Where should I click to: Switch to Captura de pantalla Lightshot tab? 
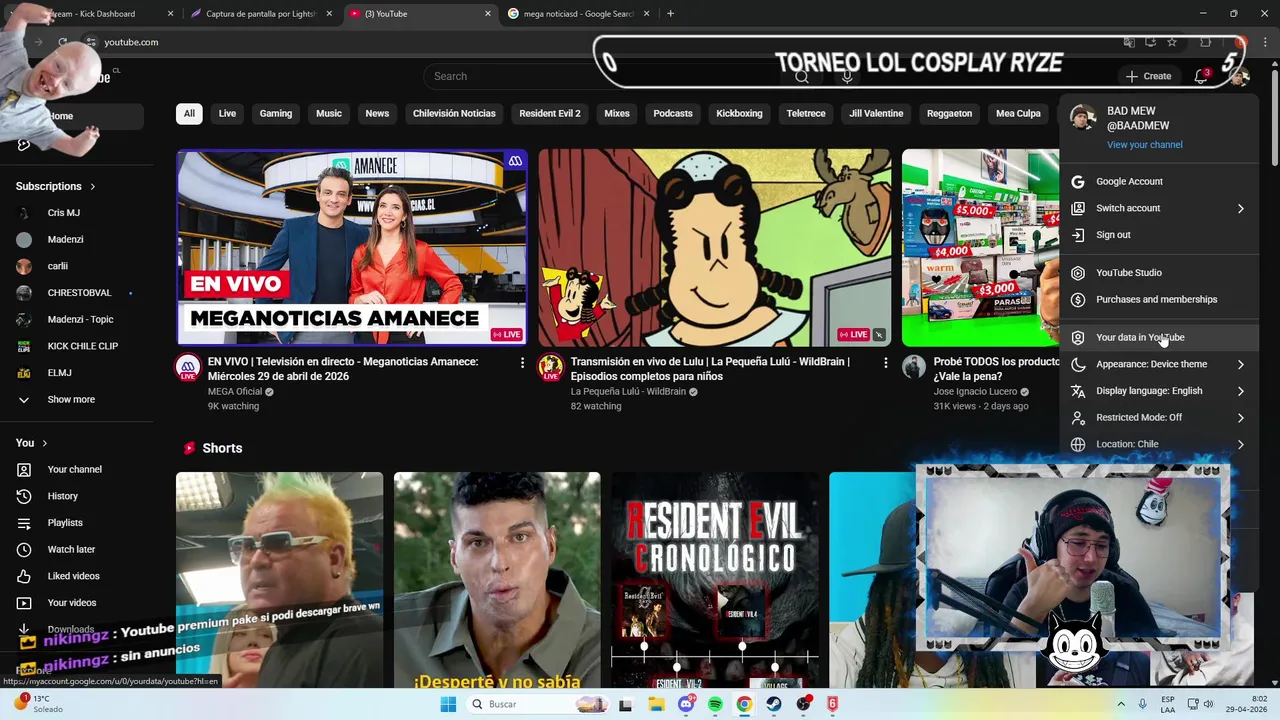261,14
